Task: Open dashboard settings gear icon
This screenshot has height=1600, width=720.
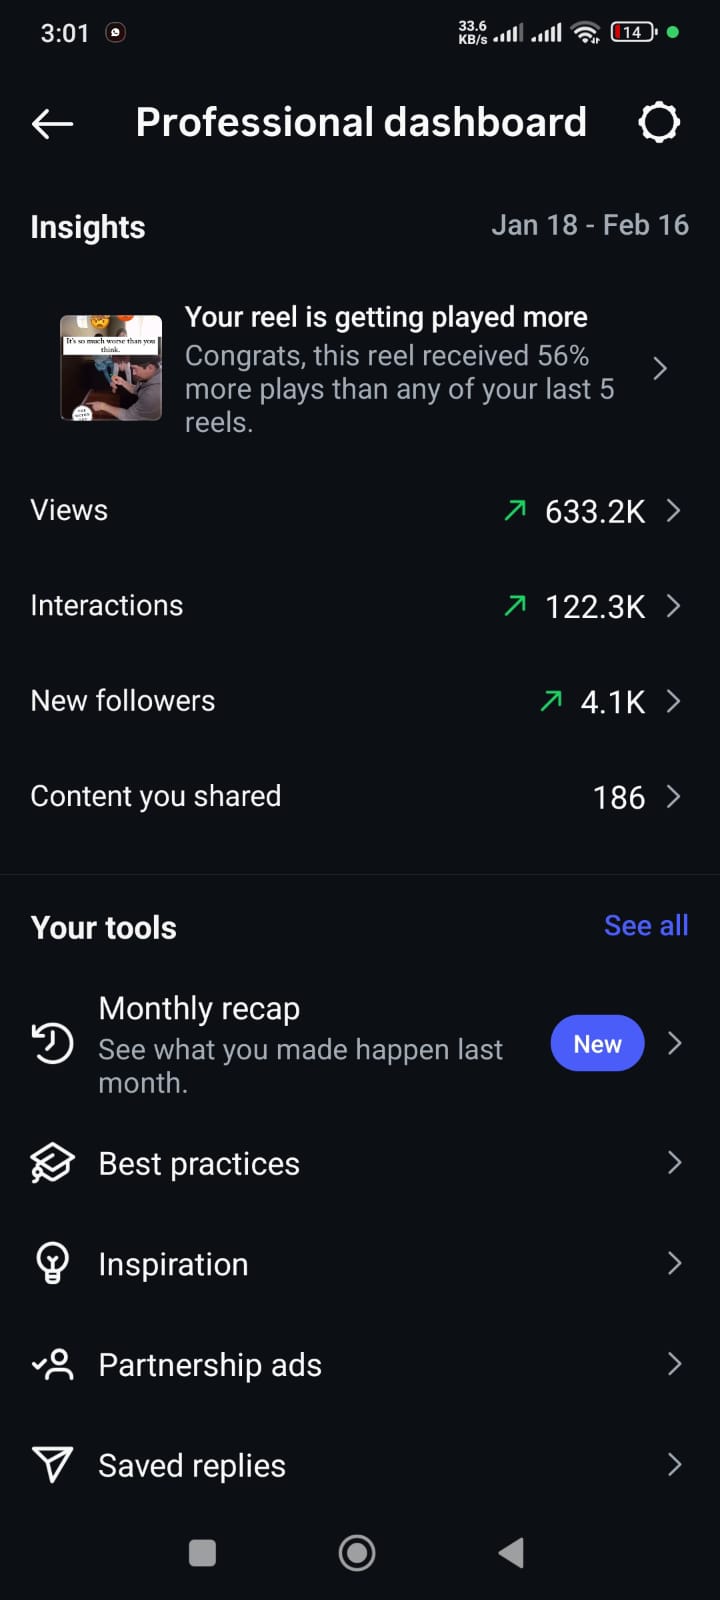Action: pos(659,123)
